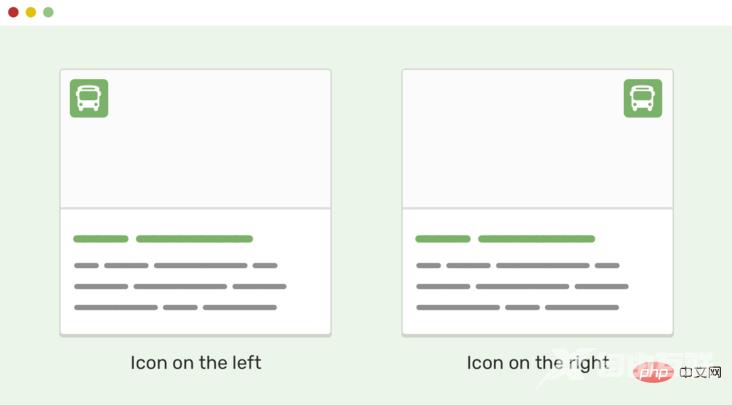Click the short green title bar in left card
The image size is (732, 405).
[x=101, y=239]
